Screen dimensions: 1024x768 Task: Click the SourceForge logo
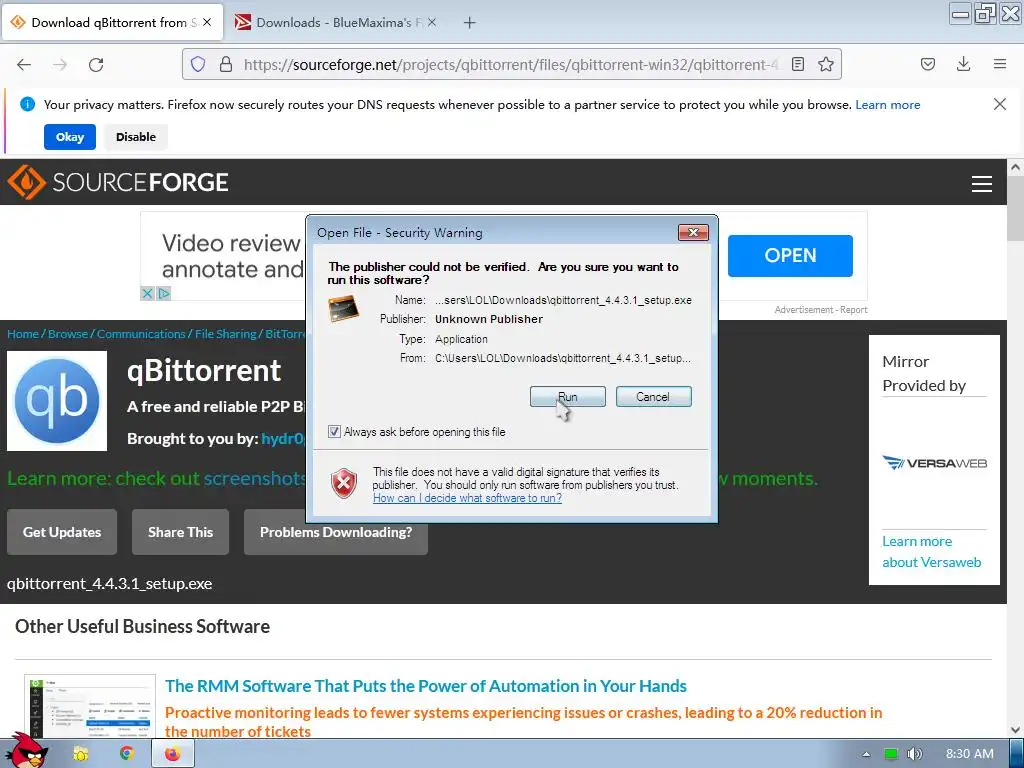pos(118,182)
